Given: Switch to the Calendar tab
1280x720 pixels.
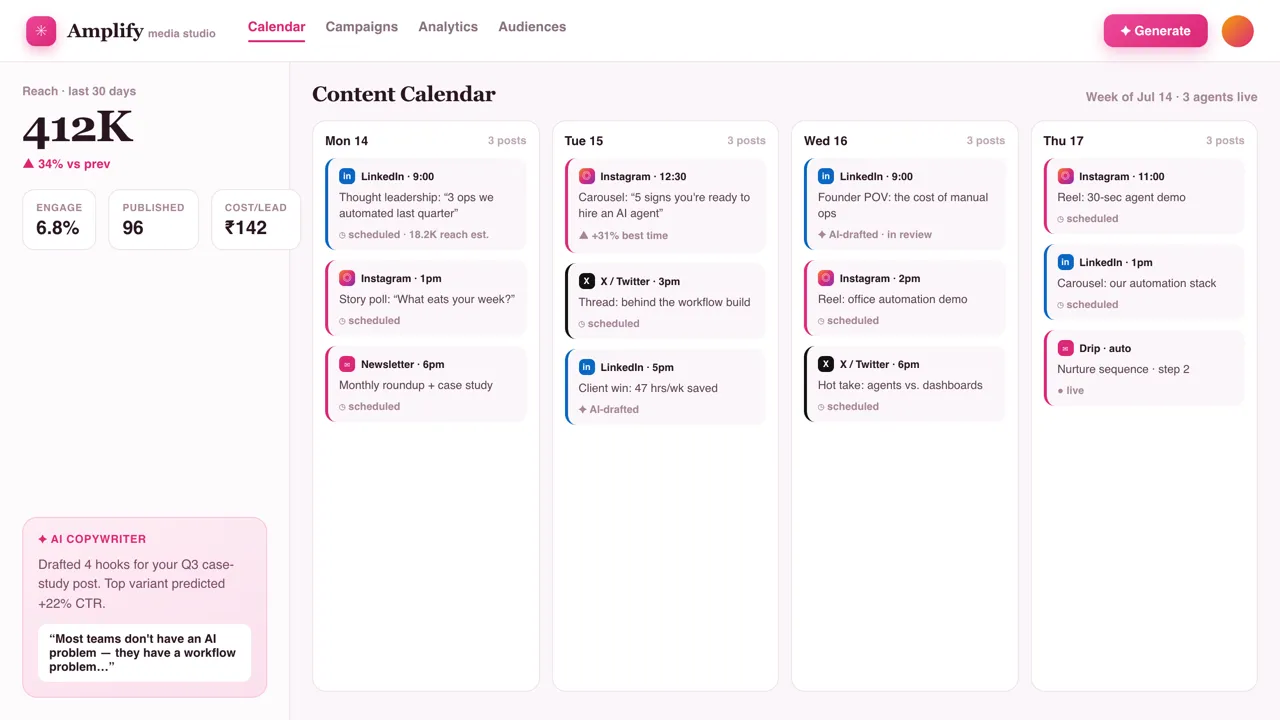Looking at the screenshot, I should [x=276, y=27].
